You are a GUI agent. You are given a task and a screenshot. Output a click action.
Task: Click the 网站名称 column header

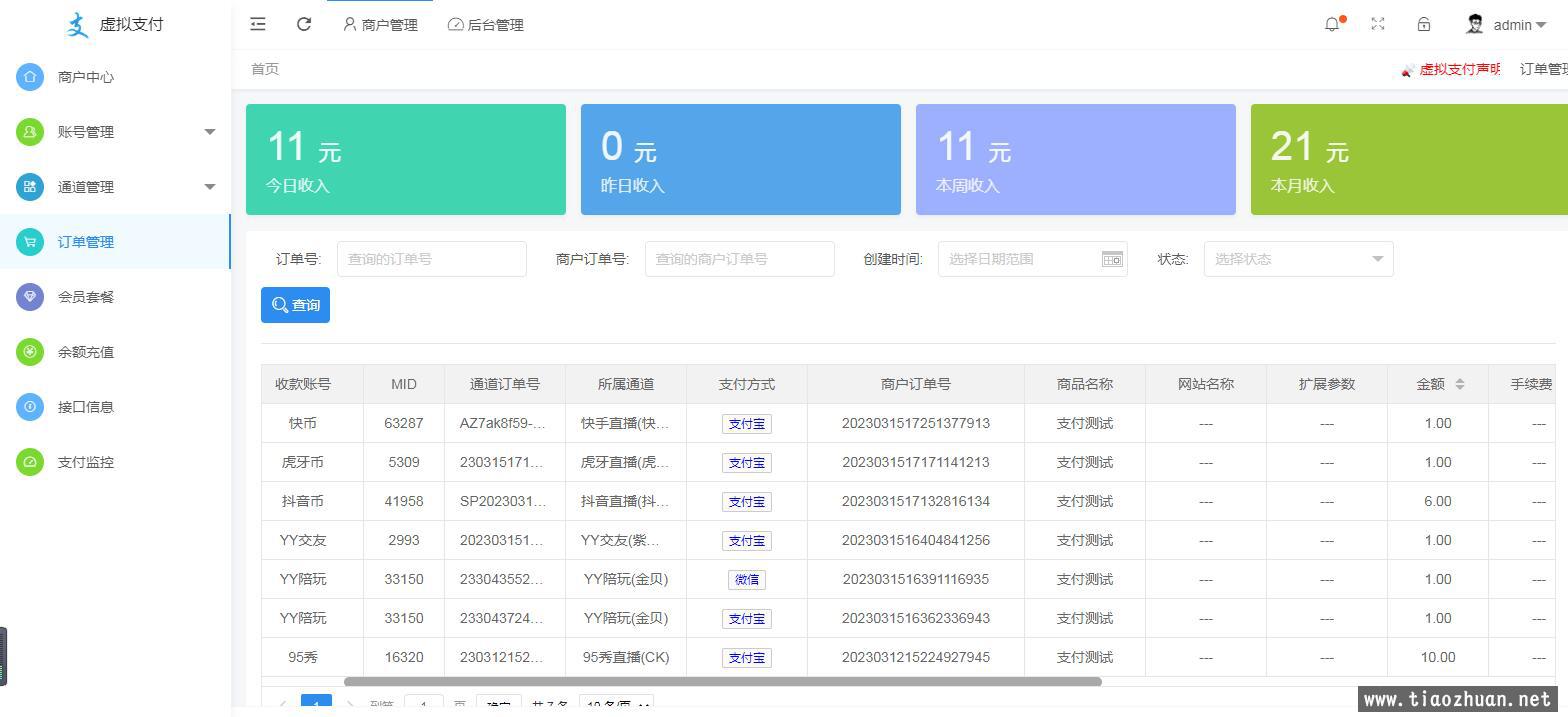tap(1206, 384)
